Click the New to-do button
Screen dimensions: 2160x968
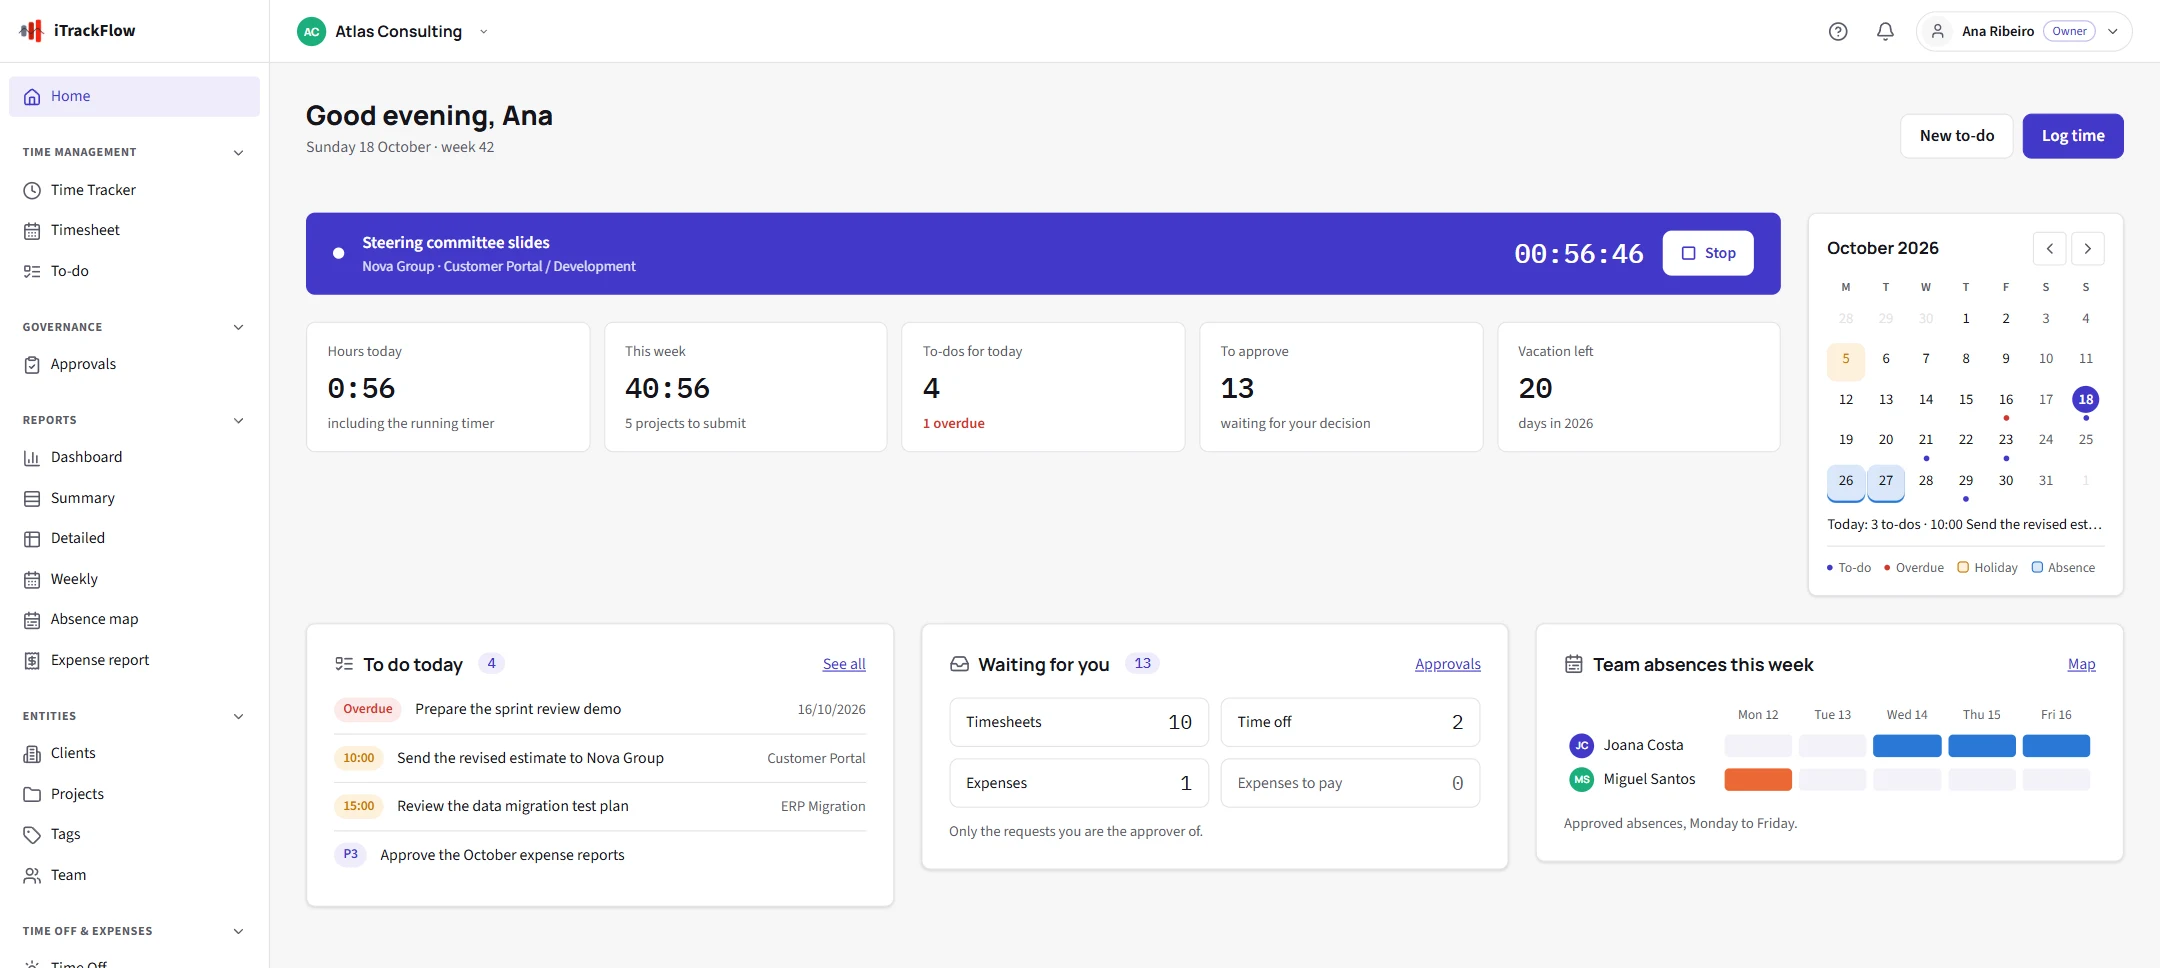pos(1957,136)
